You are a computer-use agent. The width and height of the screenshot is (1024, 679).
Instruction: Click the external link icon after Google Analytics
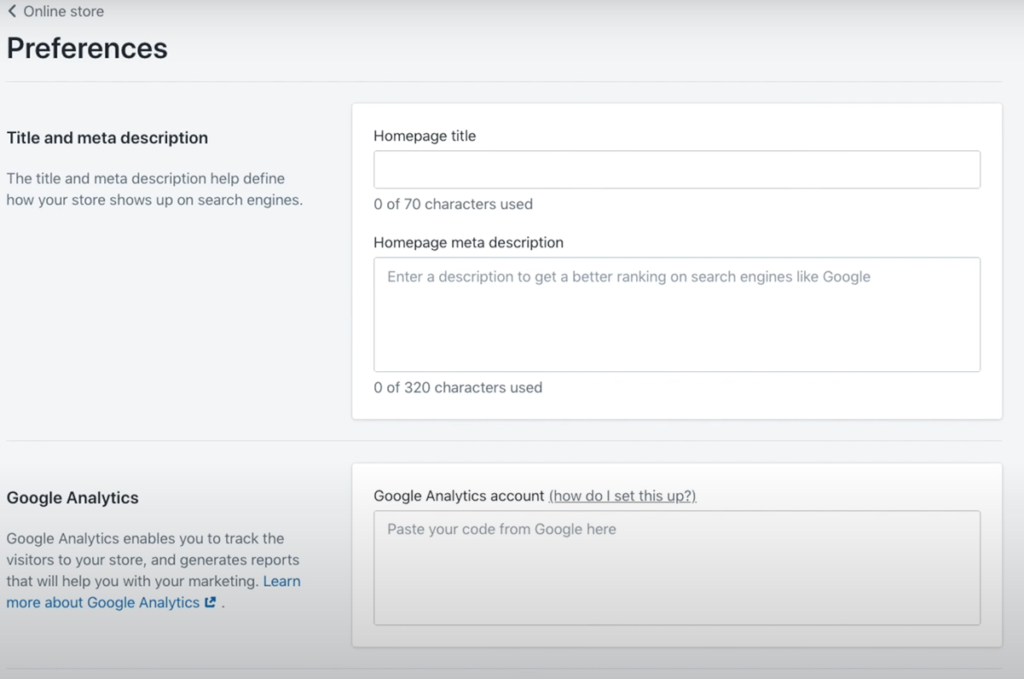[210, 603]
